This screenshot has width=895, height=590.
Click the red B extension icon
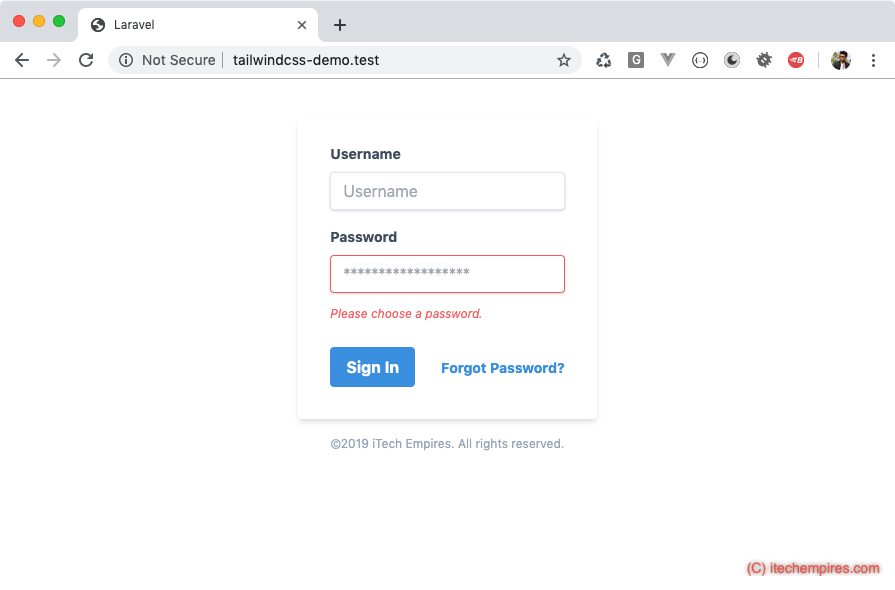pos(797,60)
